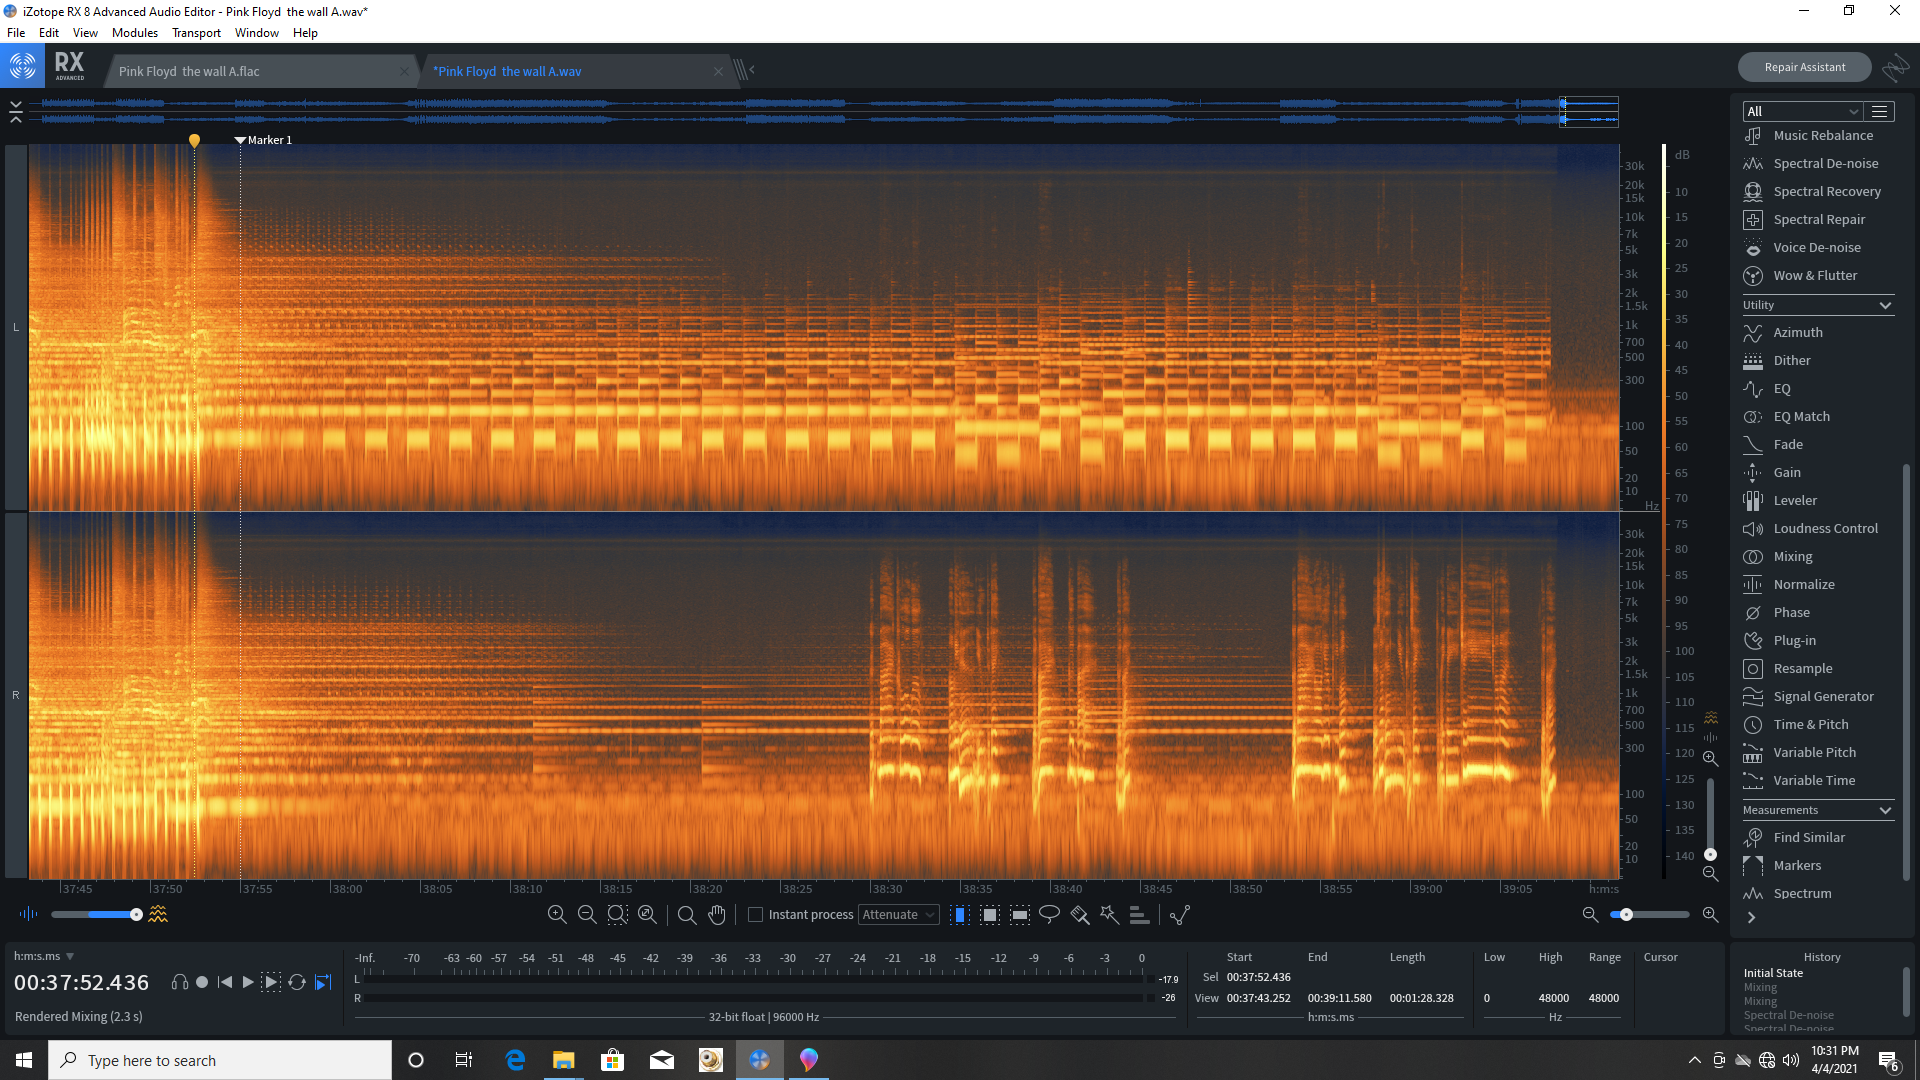Collapse the waveform overview strip

point(16,111)
